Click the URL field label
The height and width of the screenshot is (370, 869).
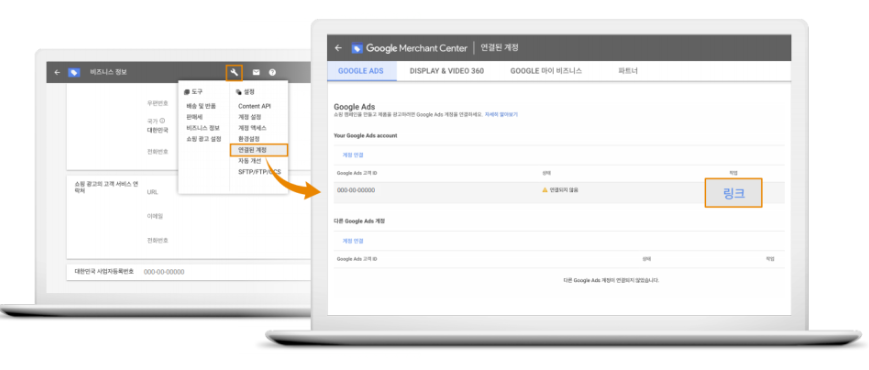(x=152, y=192)
